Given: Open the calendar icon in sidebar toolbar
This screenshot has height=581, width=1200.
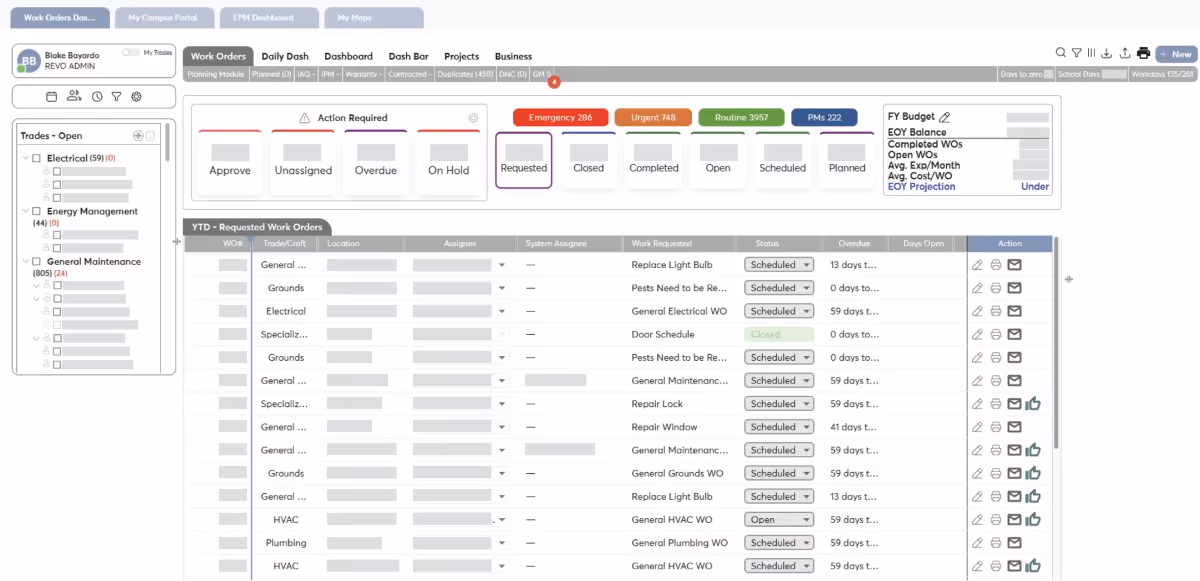Looking at the screenshot, I should [x=52, y=96].
